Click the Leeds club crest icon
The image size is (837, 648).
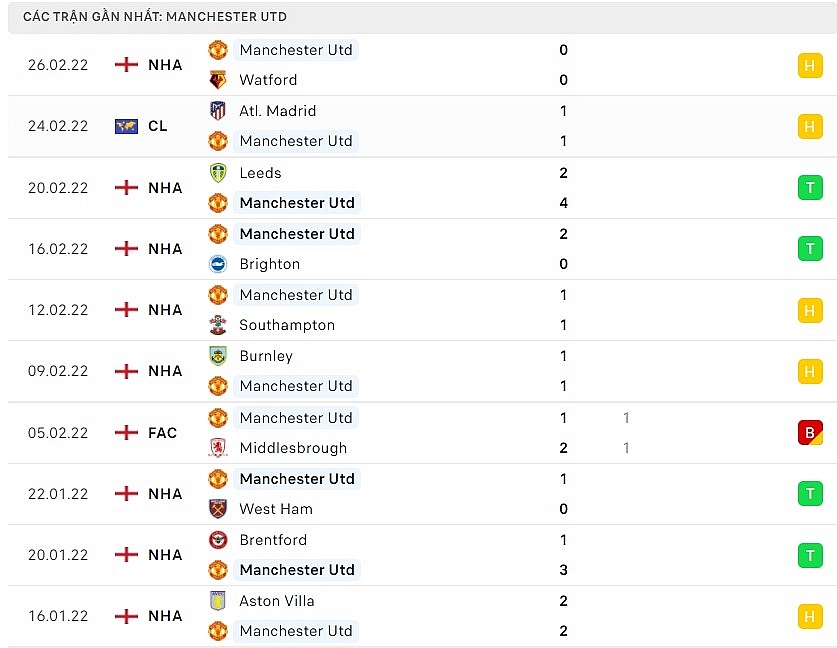(x=218, y=173)
